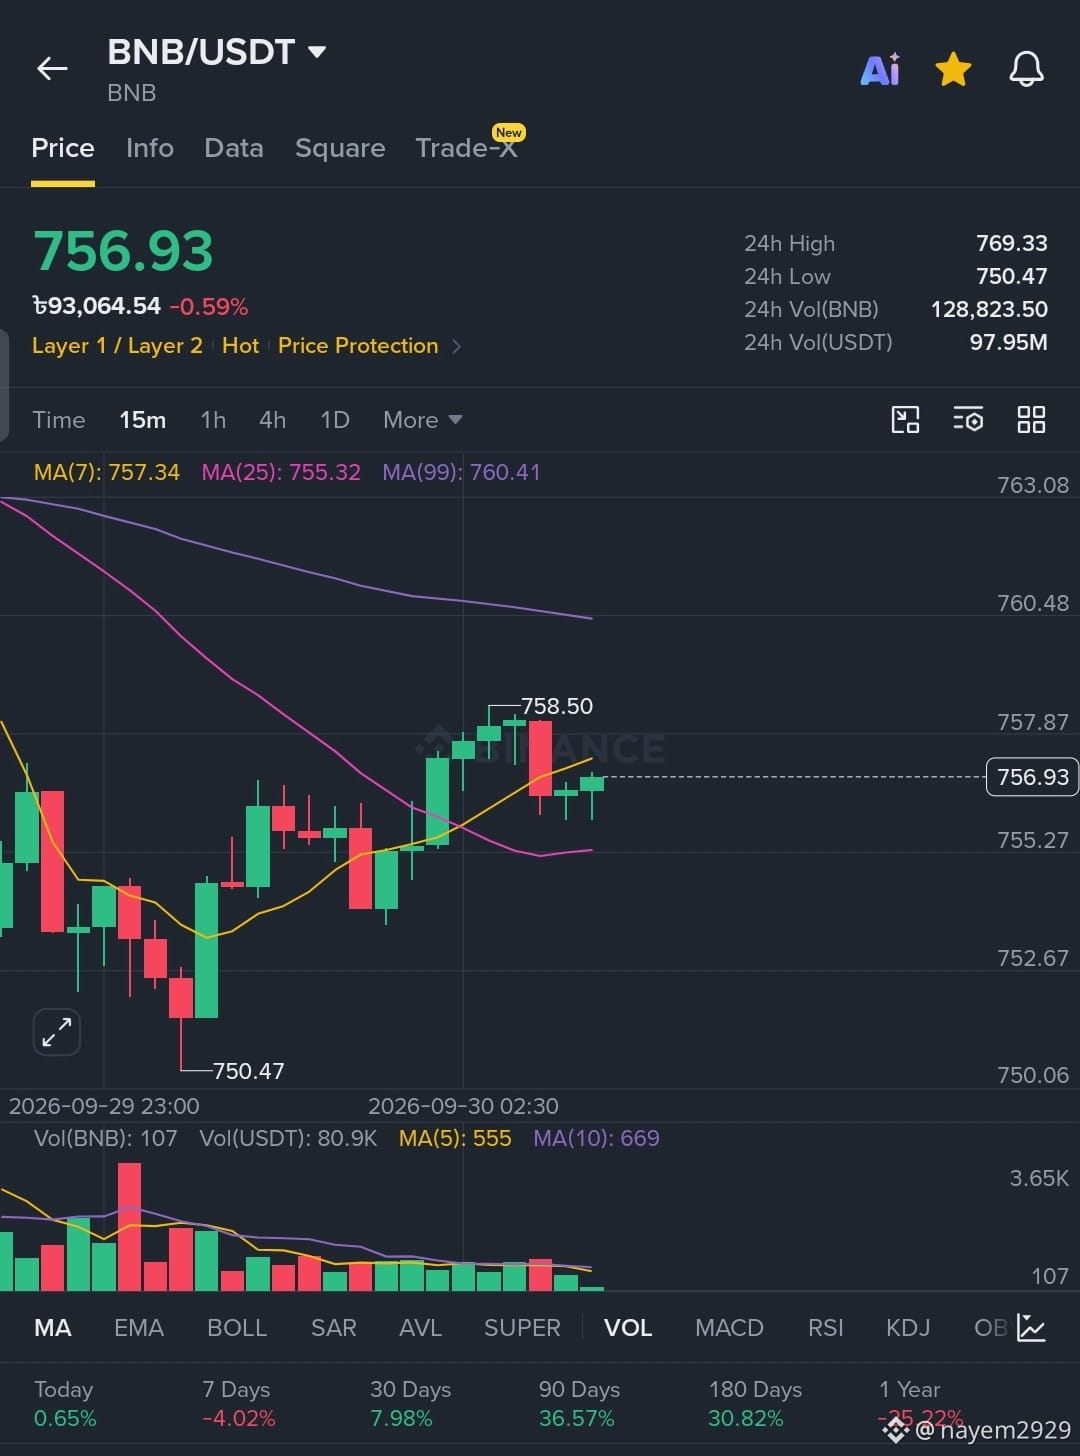Switch to the Info tab
The image size is (1080, 1456).
pos(150,148)
